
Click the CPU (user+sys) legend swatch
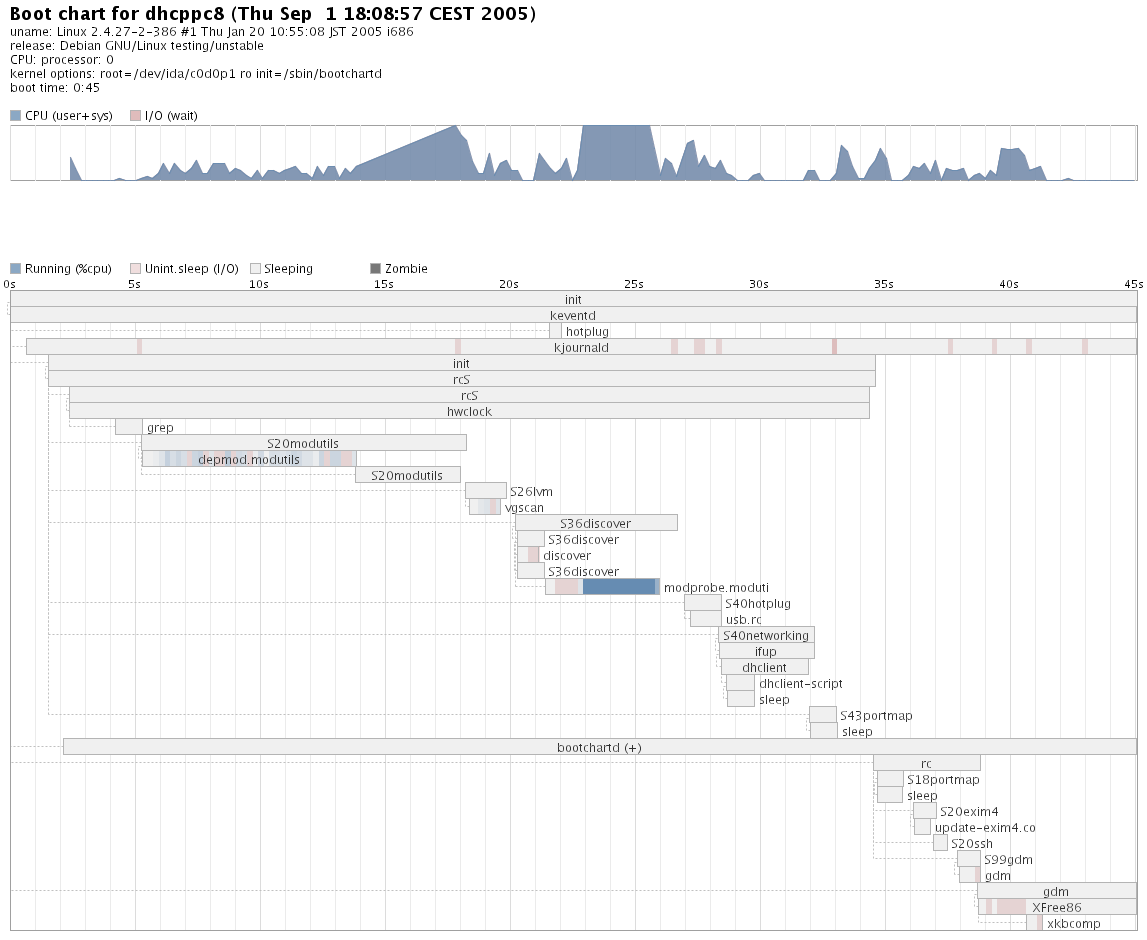15,116
